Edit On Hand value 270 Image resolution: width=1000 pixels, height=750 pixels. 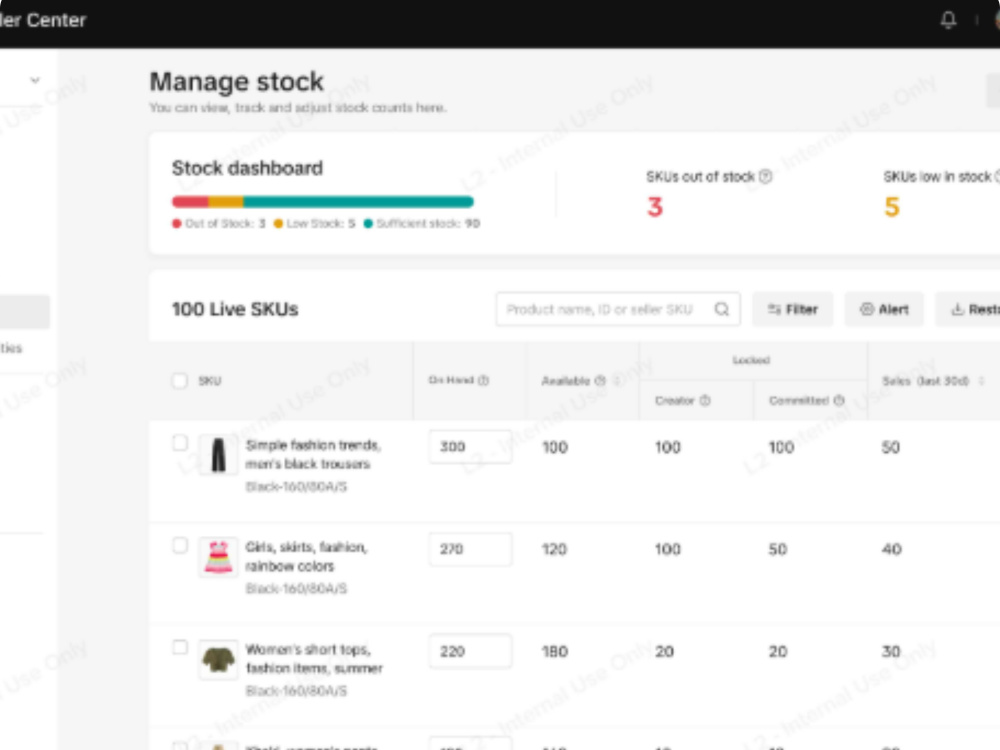470,549
